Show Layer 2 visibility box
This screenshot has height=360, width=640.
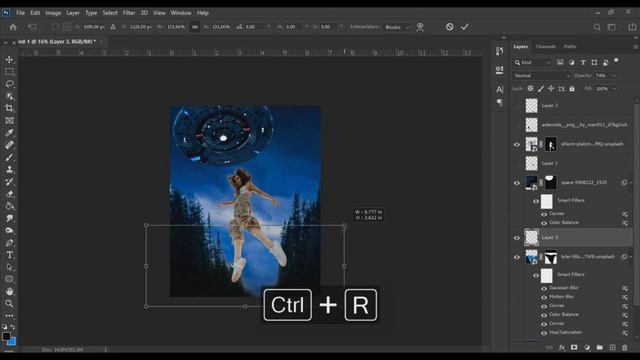(x=517, y=106)
